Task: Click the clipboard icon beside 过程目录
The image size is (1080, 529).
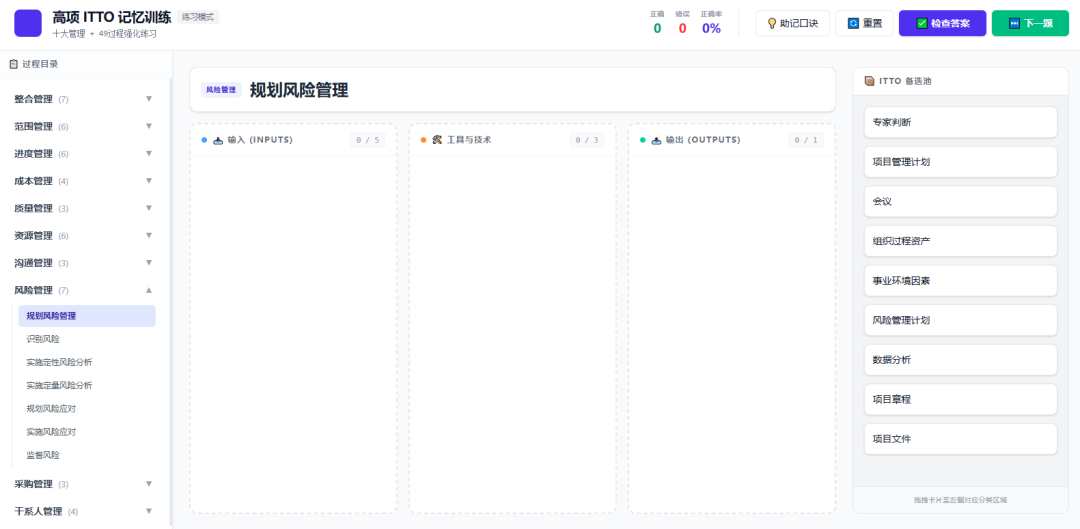Action: [x=13, y=64]
